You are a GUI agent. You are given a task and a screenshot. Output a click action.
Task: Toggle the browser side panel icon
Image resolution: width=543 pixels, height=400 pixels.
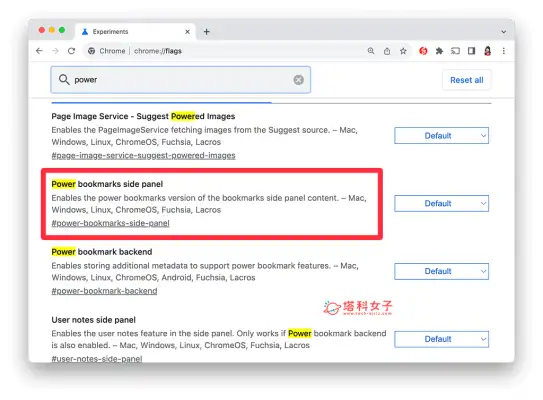[471, 51]
